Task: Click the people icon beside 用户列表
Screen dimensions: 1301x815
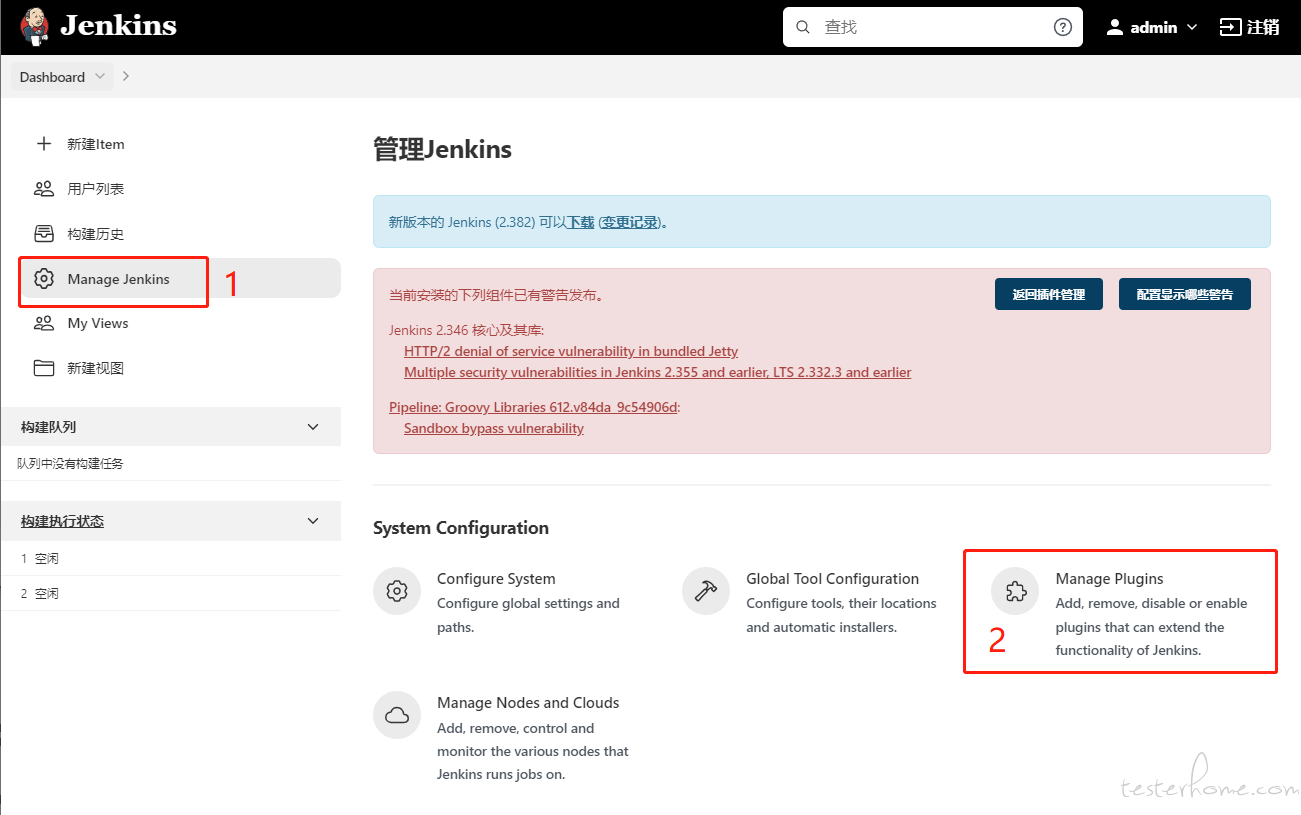Action: (44, 189)
